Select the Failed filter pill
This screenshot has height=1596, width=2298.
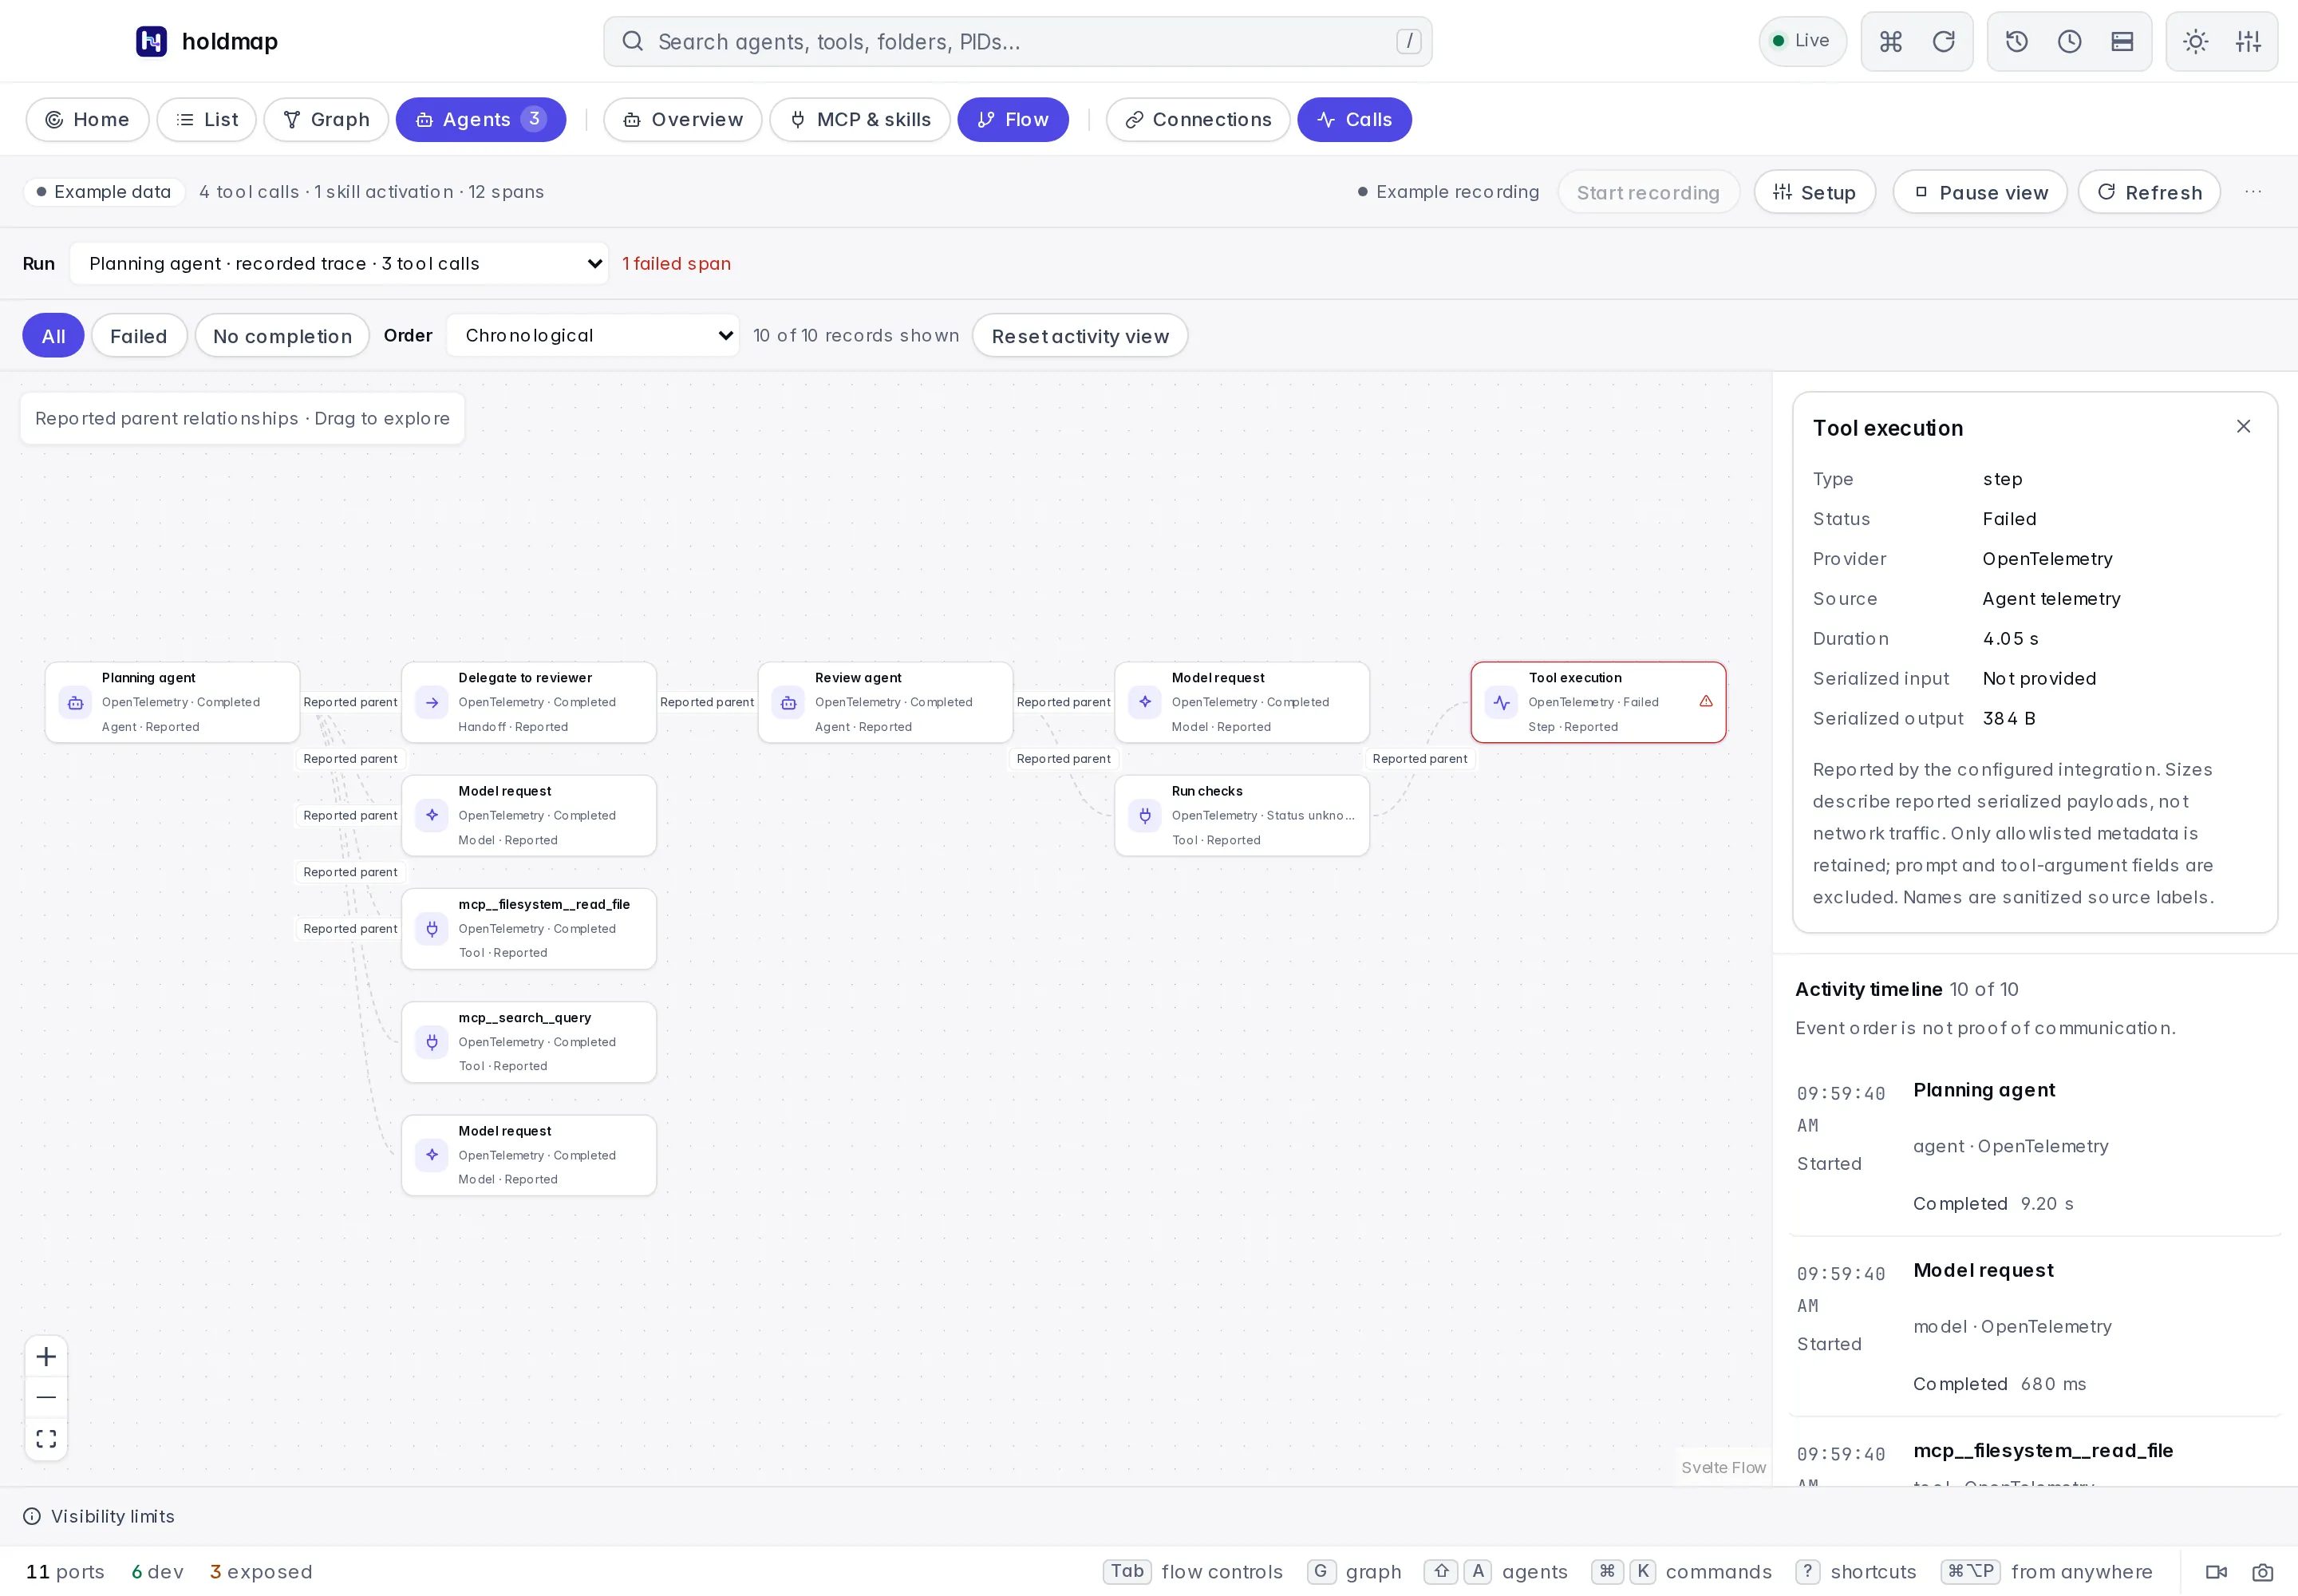pos(138,336)
